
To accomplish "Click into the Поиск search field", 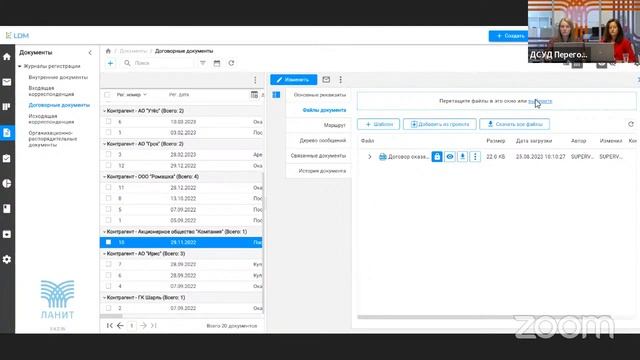I will [163, 63].
